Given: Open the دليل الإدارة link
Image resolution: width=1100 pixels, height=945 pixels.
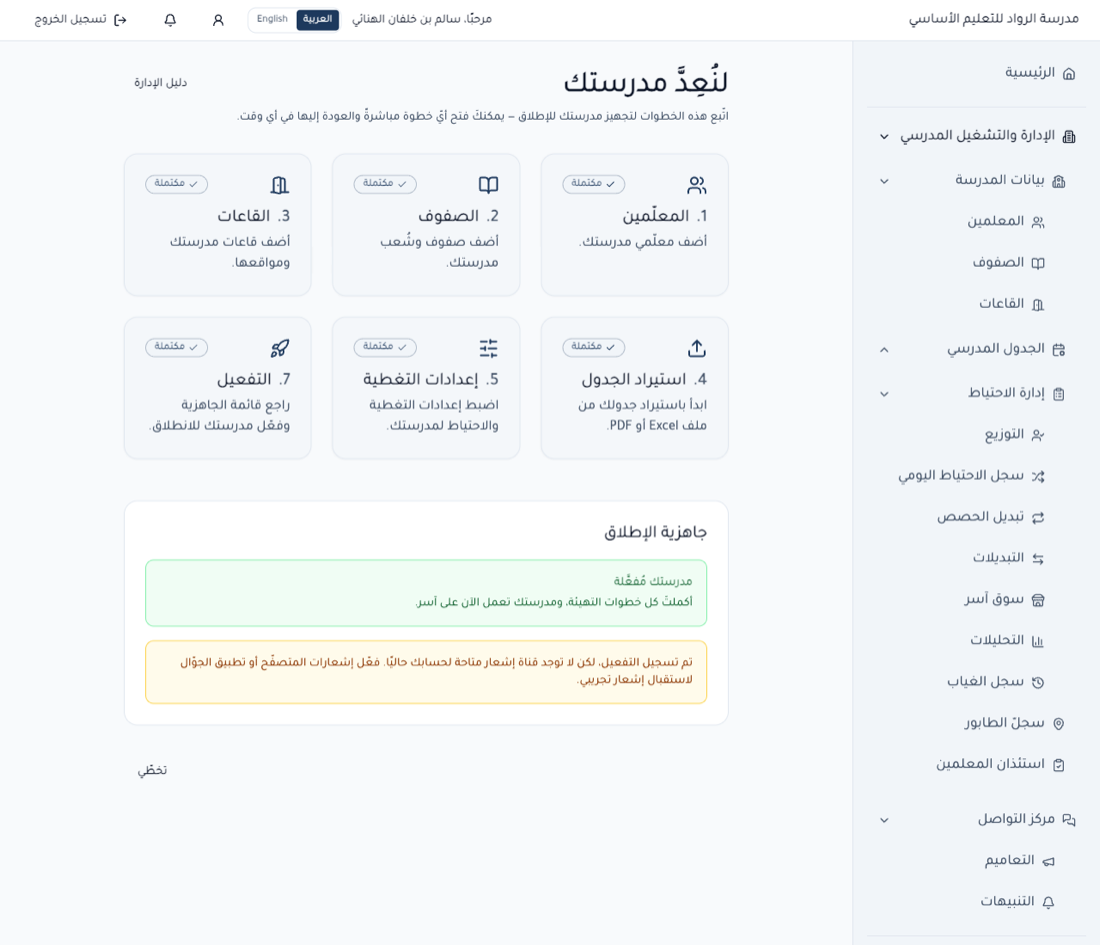Looking at the screenshot, I should pos(161,83).
